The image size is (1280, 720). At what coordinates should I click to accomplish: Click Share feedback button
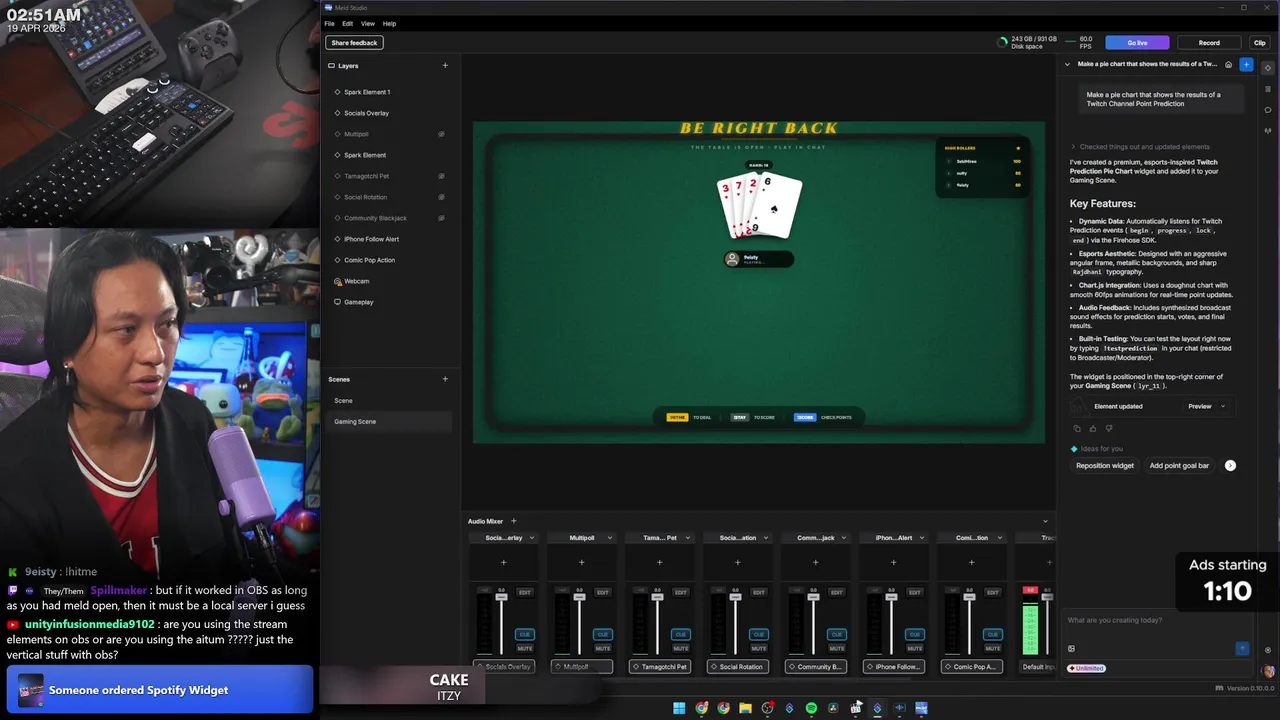tap(355, 43)
